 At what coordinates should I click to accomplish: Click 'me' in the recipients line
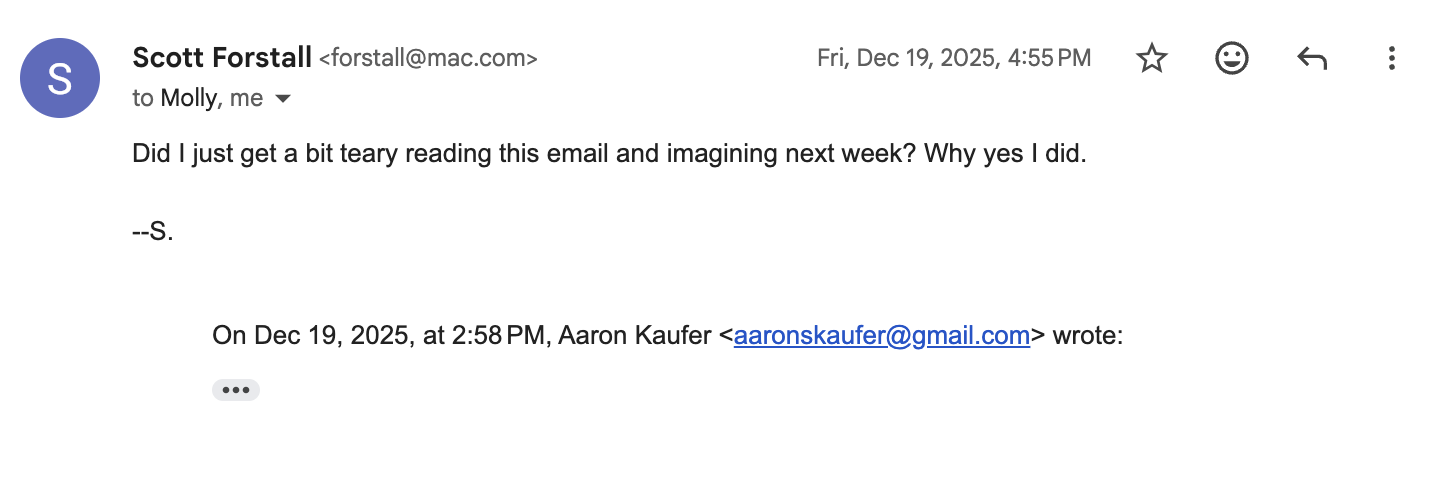click(247, 98)
